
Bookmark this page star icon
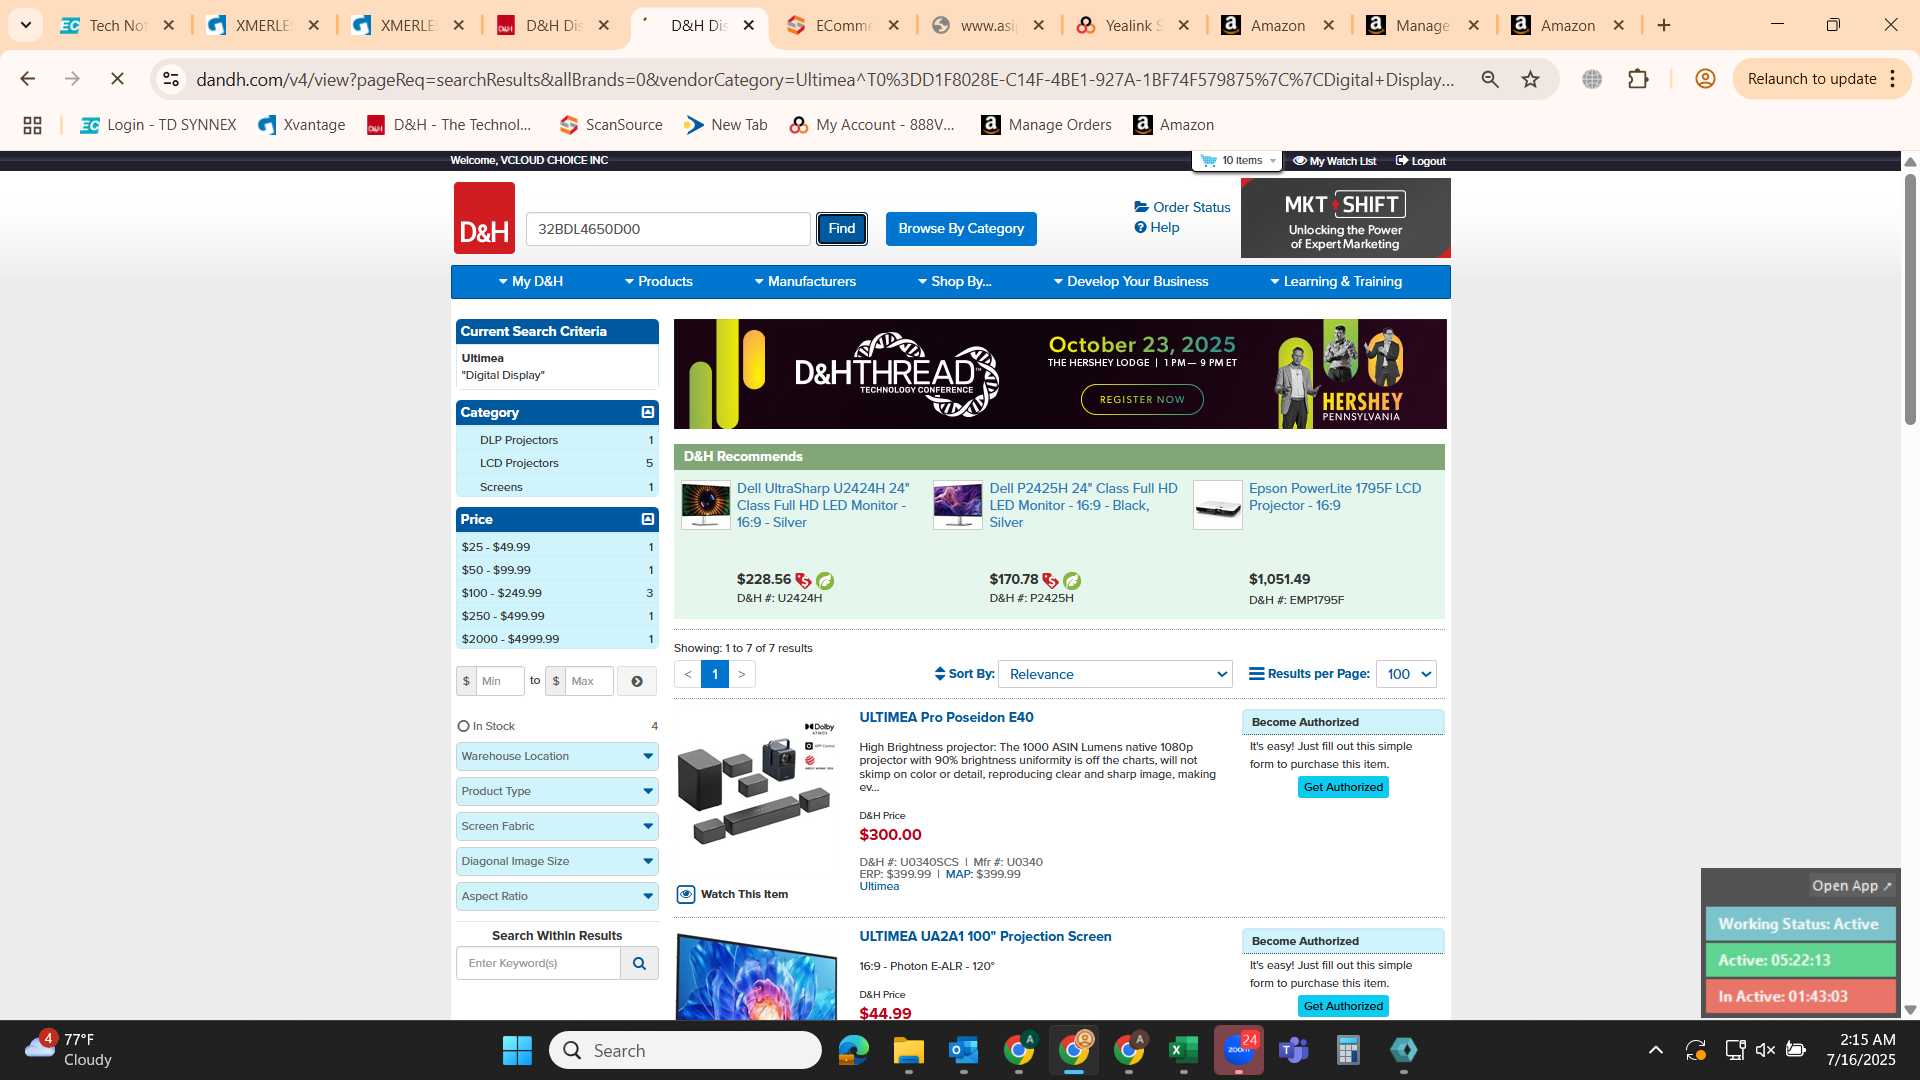[1530, 79]
